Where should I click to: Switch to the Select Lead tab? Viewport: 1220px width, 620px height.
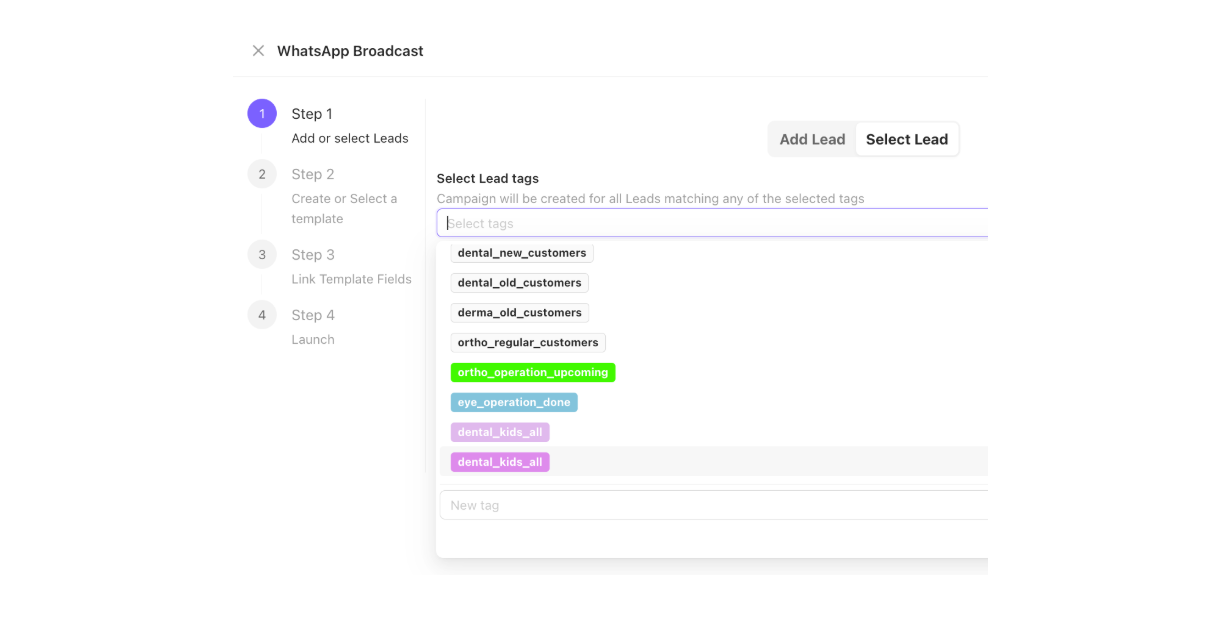click(x=906, y=139)
